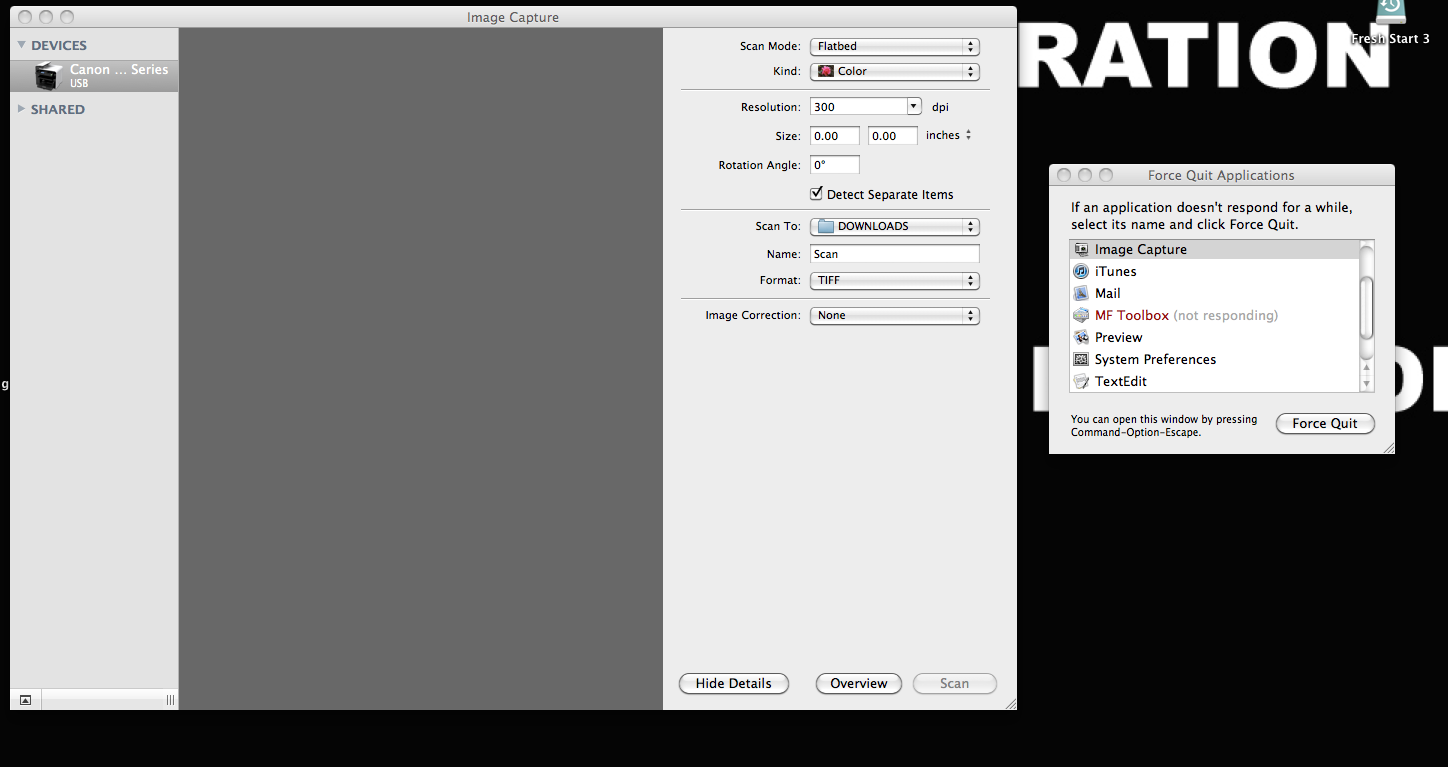Select the Fresh Start 3 desktop drive icon
The width and height of the screenshot is (1448, 767).
coord(1390,14)
